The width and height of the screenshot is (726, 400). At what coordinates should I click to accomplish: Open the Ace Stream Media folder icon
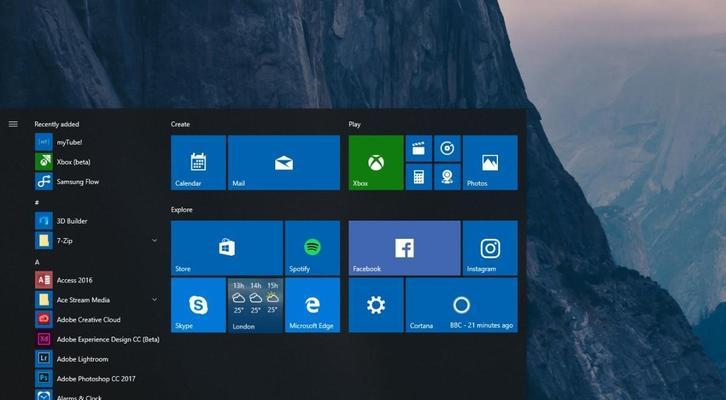coord(44,300)
